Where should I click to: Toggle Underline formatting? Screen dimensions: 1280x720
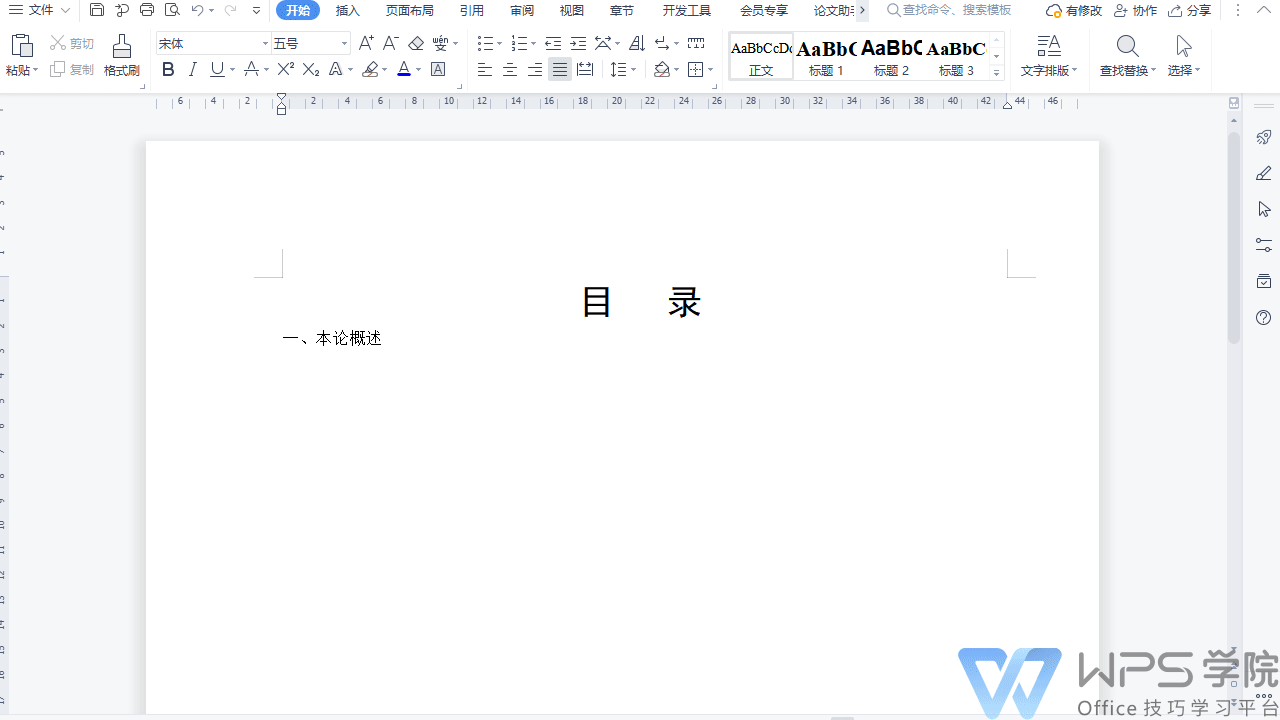point(217,69)
